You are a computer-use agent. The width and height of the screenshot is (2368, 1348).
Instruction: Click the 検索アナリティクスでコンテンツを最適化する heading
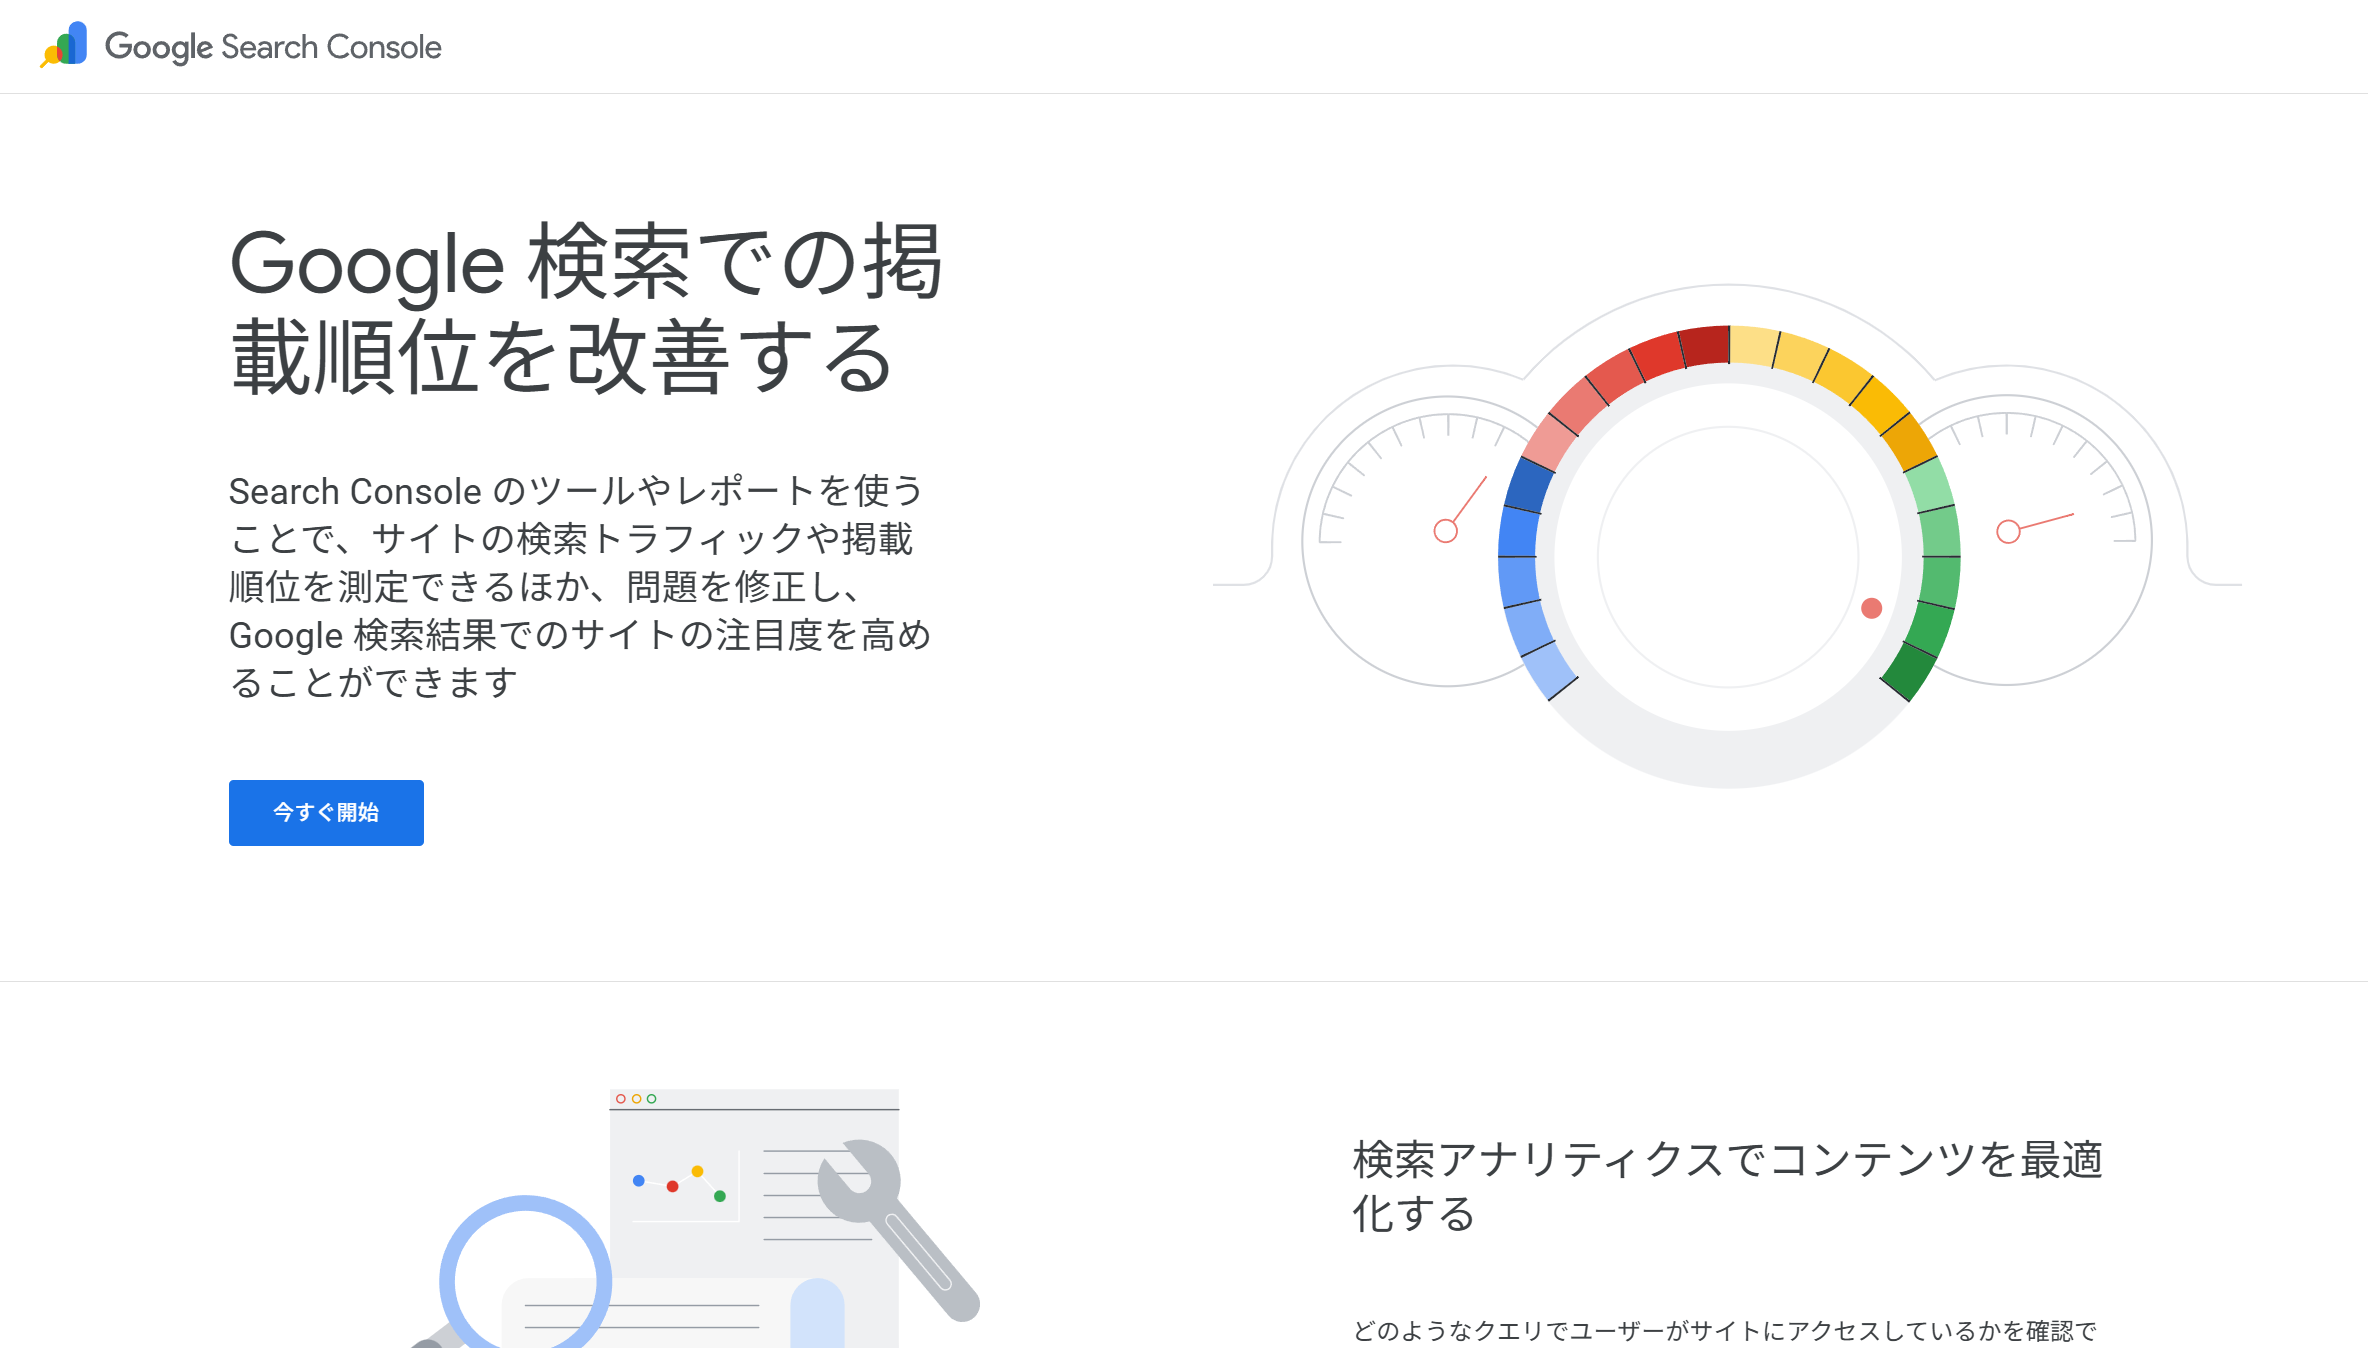1727,1185
